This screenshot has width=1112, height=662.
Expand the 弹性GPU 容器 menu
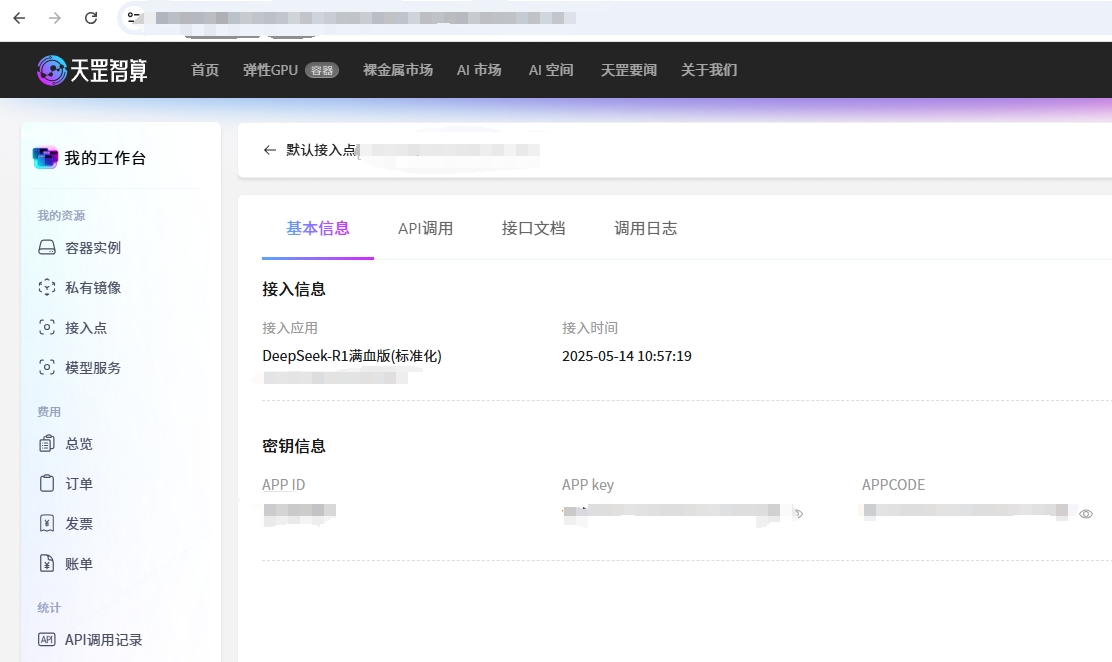(x=290, y=70)
